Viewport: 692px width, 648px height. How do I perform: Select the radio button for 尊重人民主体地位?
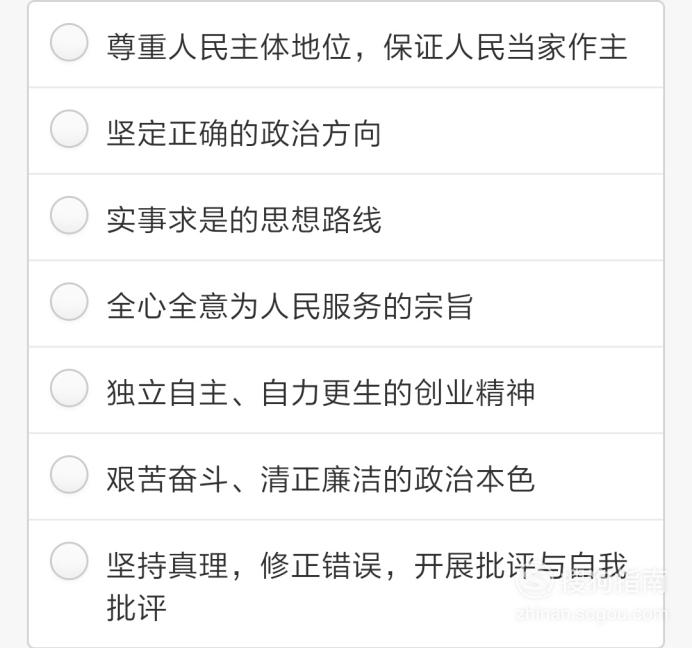69,42
